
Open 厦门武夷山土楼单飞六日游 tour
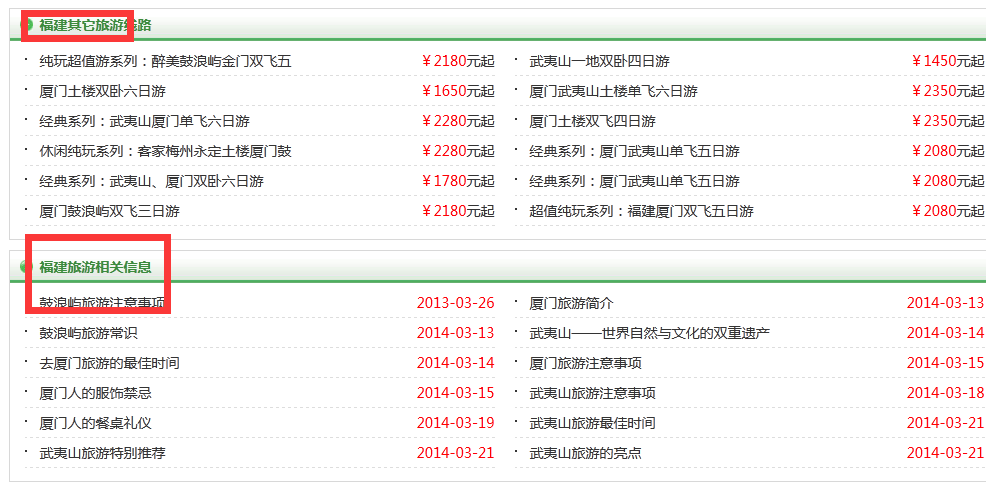613,91
